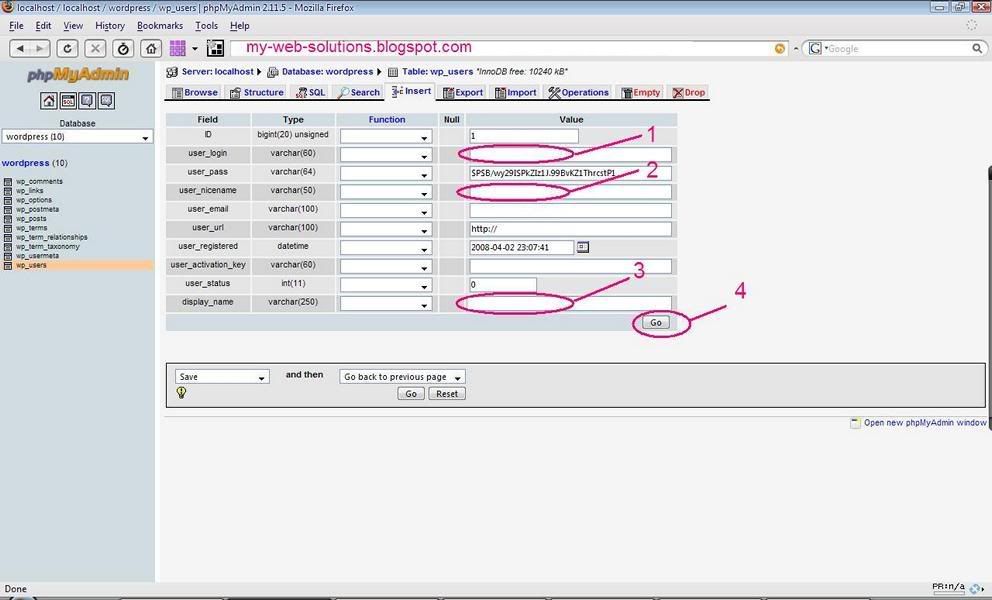The height and width of the screenshot is (600, 992).
Task: Open the Save action dropdown
Action: click(x=222, y=377)
